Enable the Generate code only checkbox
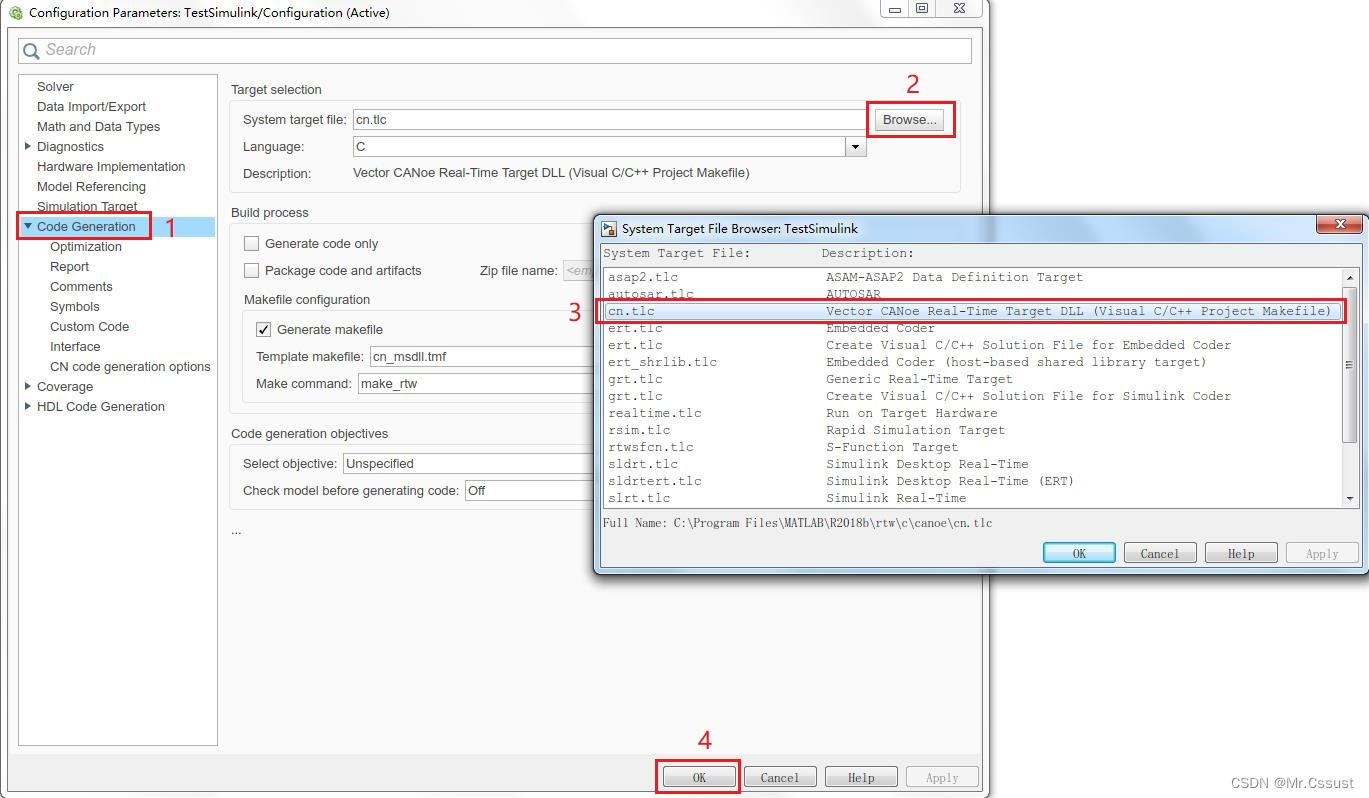 (x=251, y=243)
